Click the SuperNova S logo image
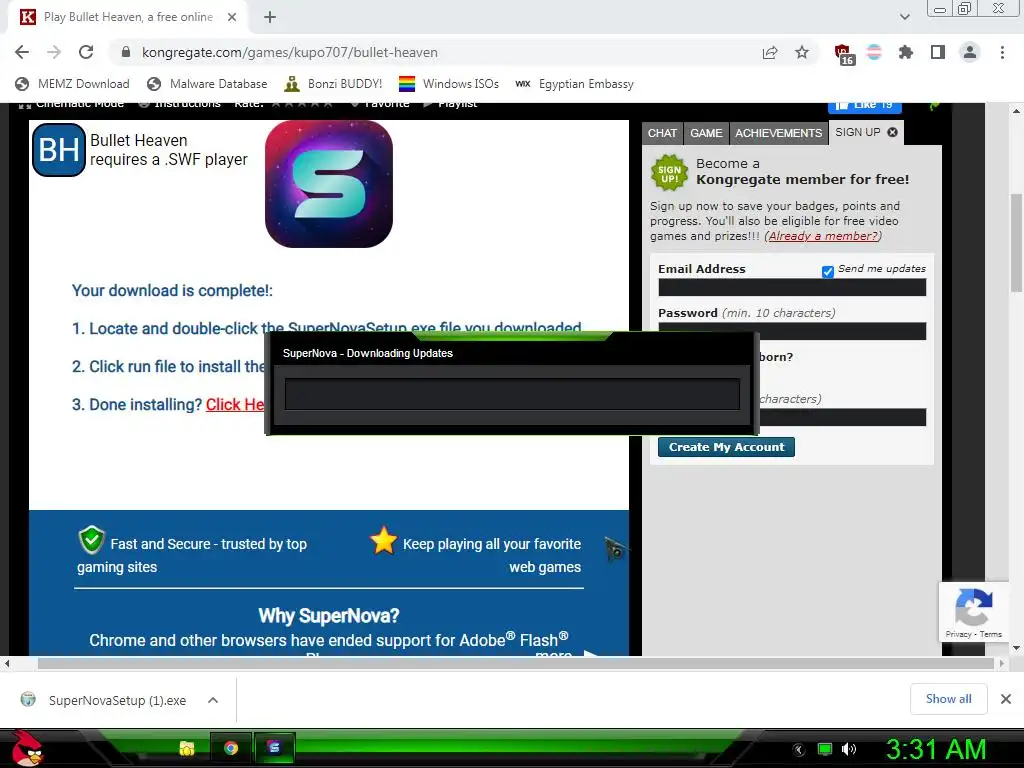 (328, 184)
